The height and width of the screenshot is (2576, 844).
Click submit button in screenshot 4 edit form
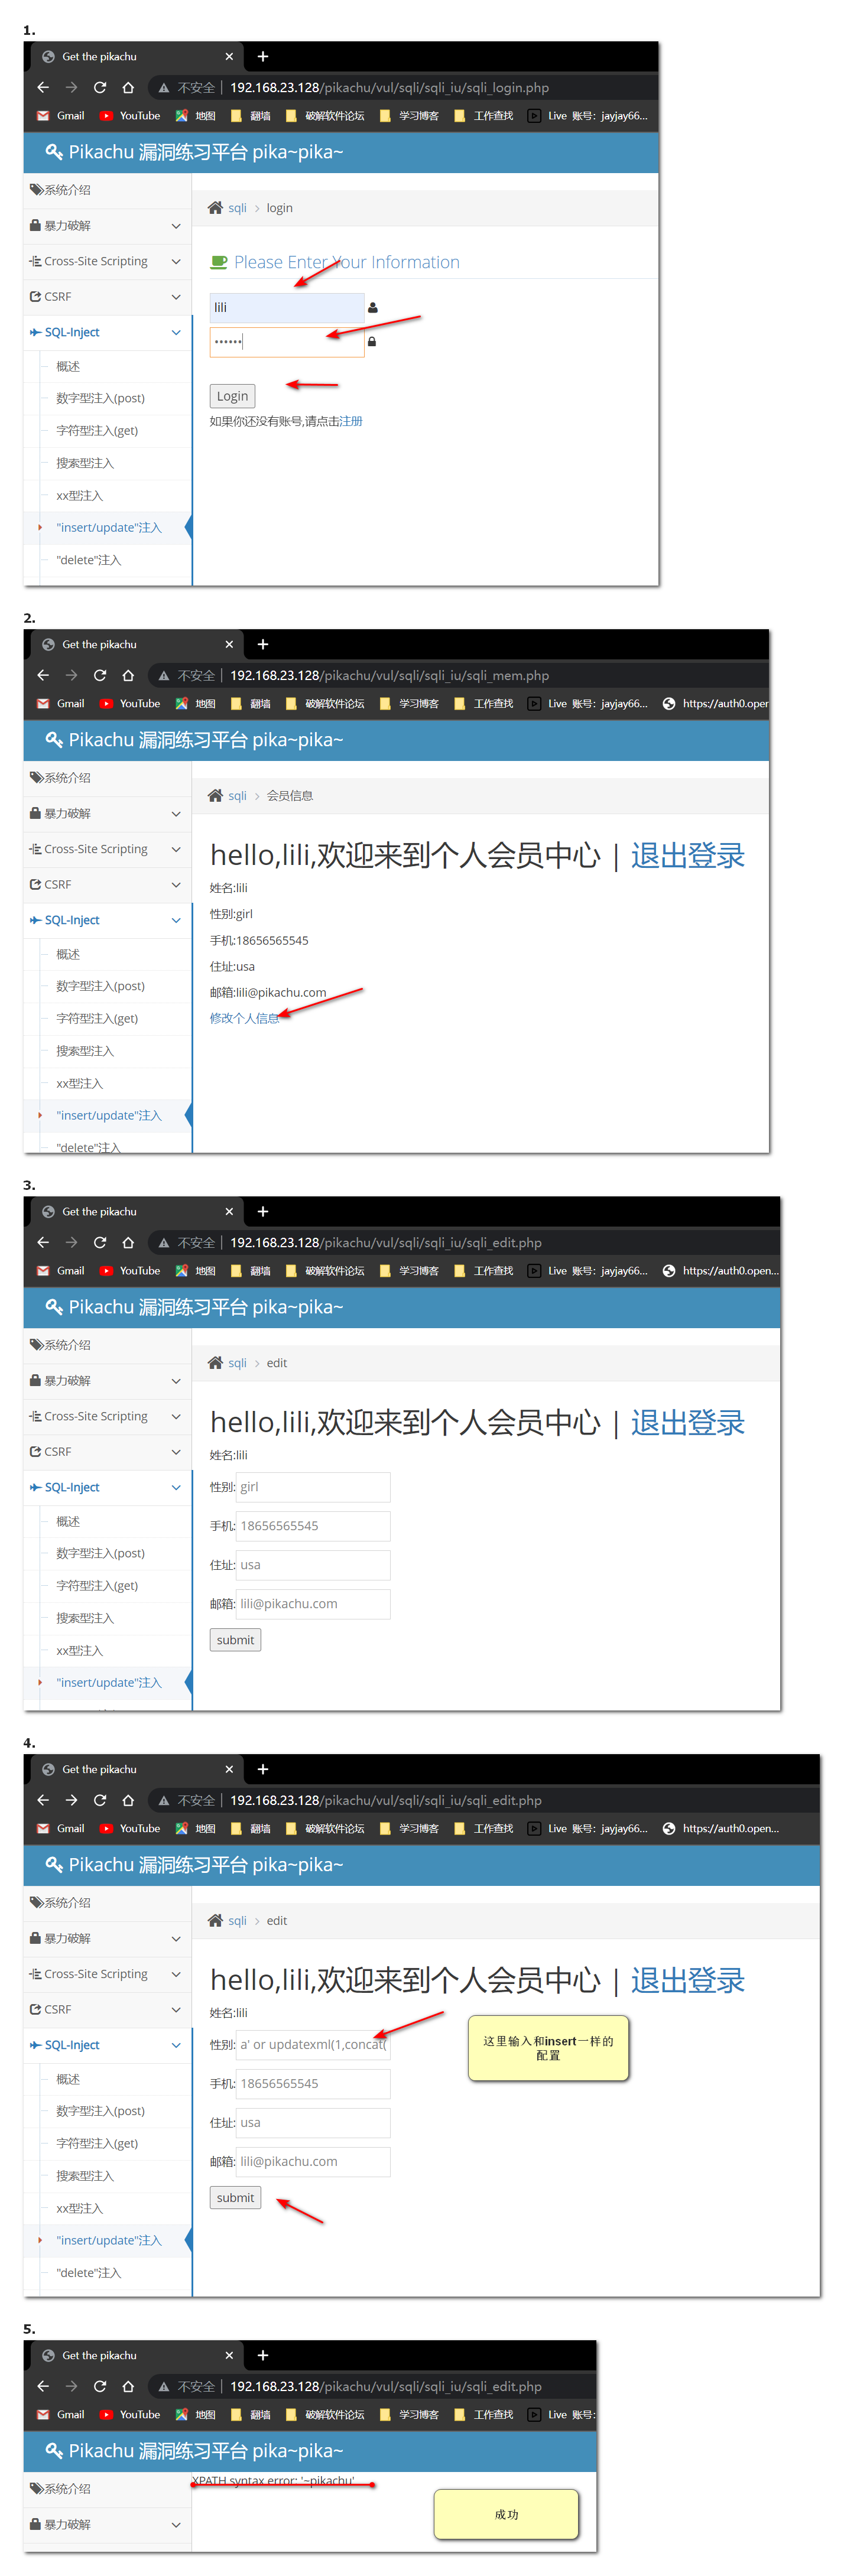(x=235, y=2199)
